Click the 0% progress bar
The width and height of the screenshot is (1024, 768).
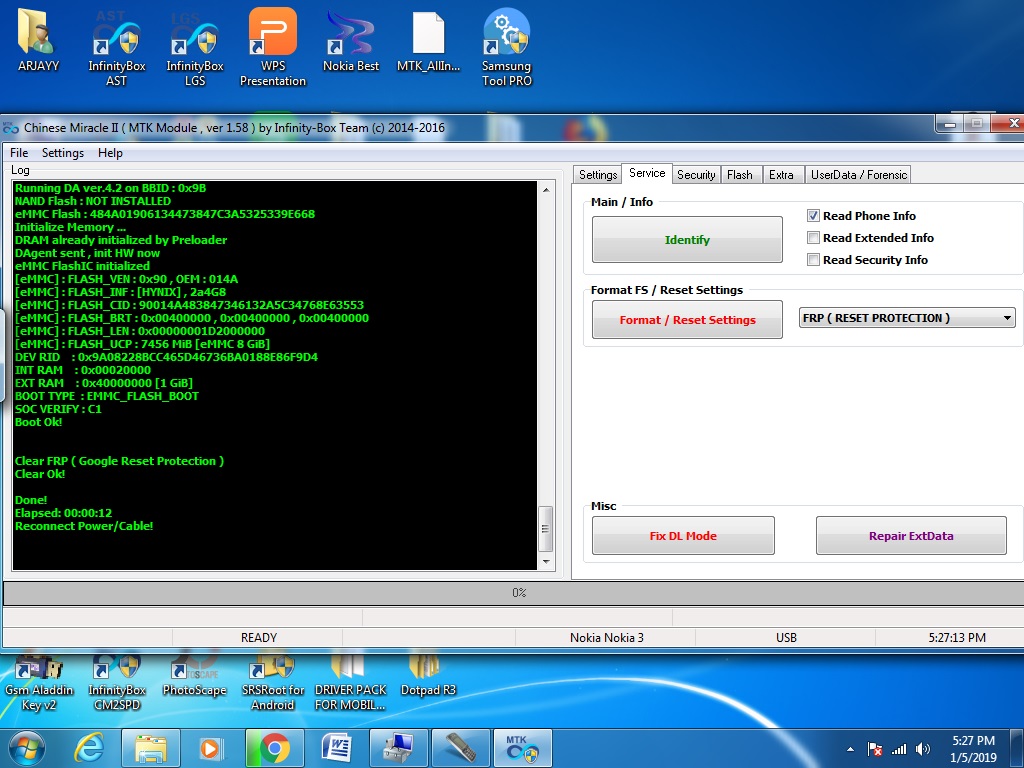tap(519, 593)
